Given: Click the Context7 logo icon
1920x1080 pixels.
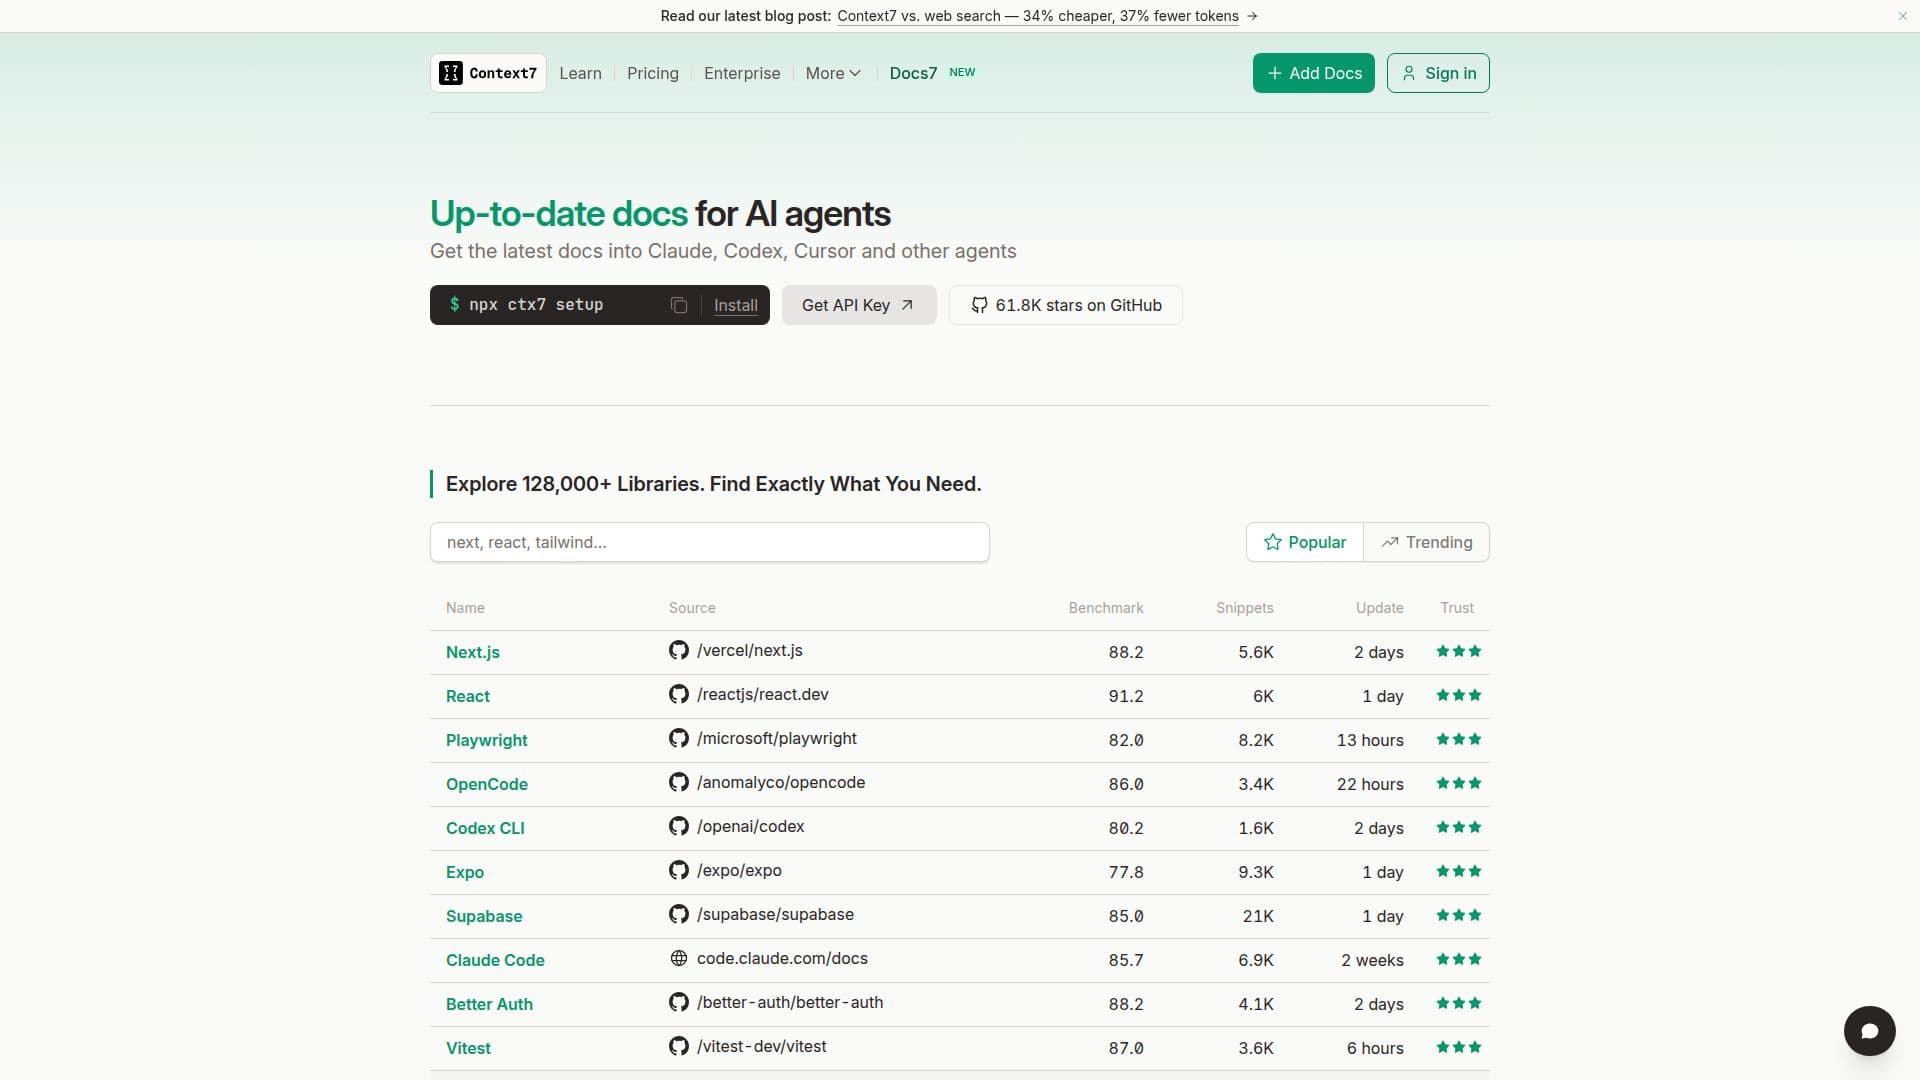Looking at the screenshot, I should [451, 73].
